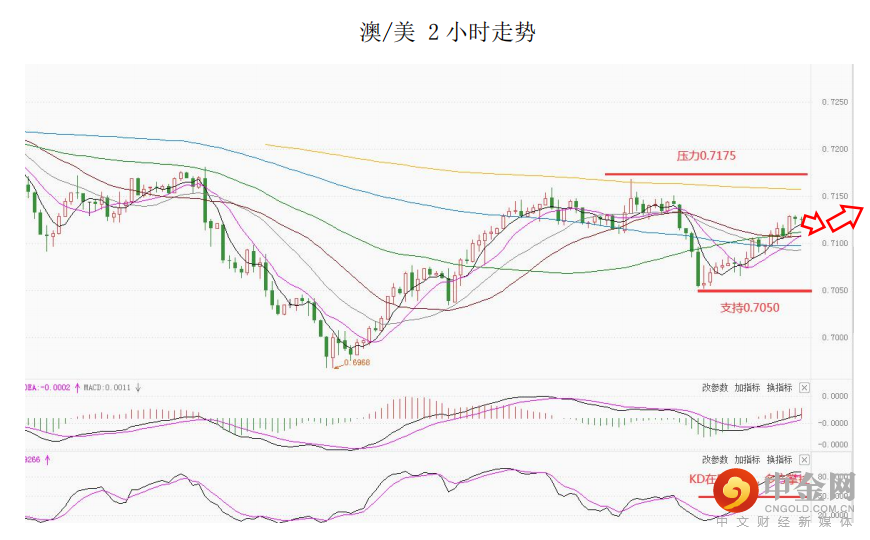Click the 0.7250 price axis label
The height and width of the screenshot is (540, 870).
[x=834, y=102]
